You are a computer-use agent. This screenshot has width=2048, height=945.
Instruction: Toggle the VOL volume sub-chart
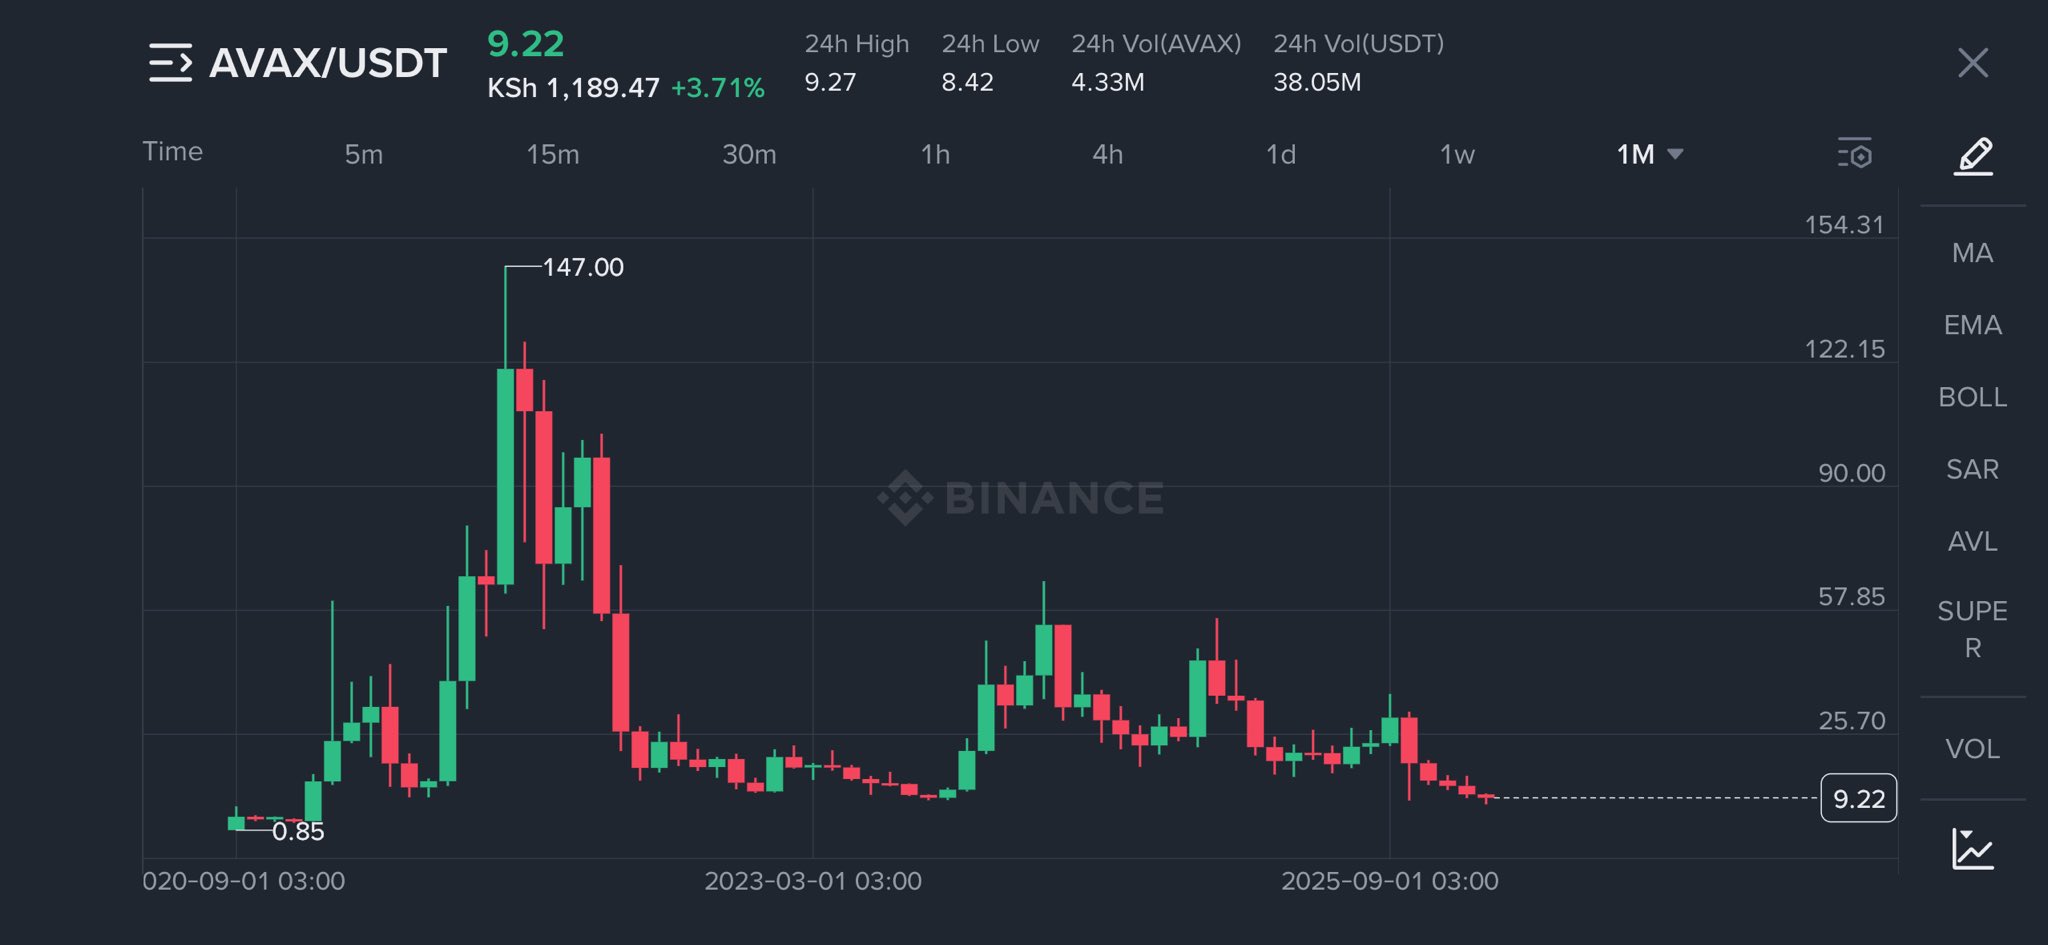tap(1972, 749)
